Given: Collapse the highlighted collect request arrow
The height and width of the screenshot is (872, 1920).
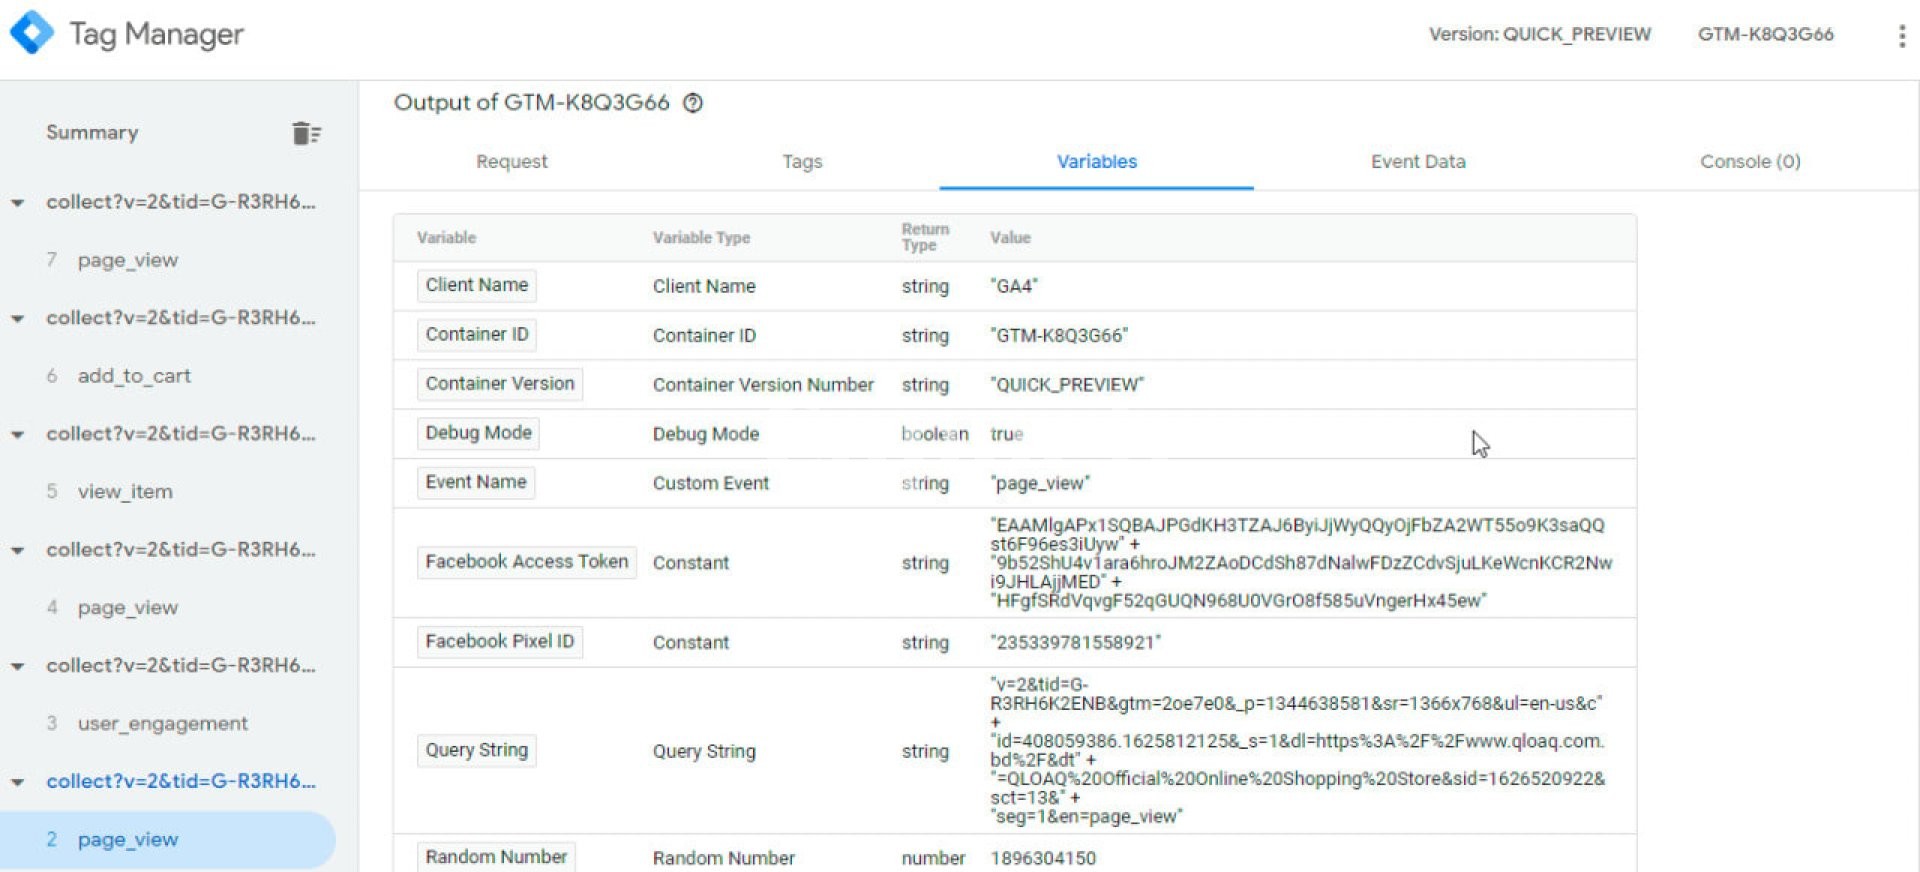Looking at the screenshot, I should coord(18,783).
